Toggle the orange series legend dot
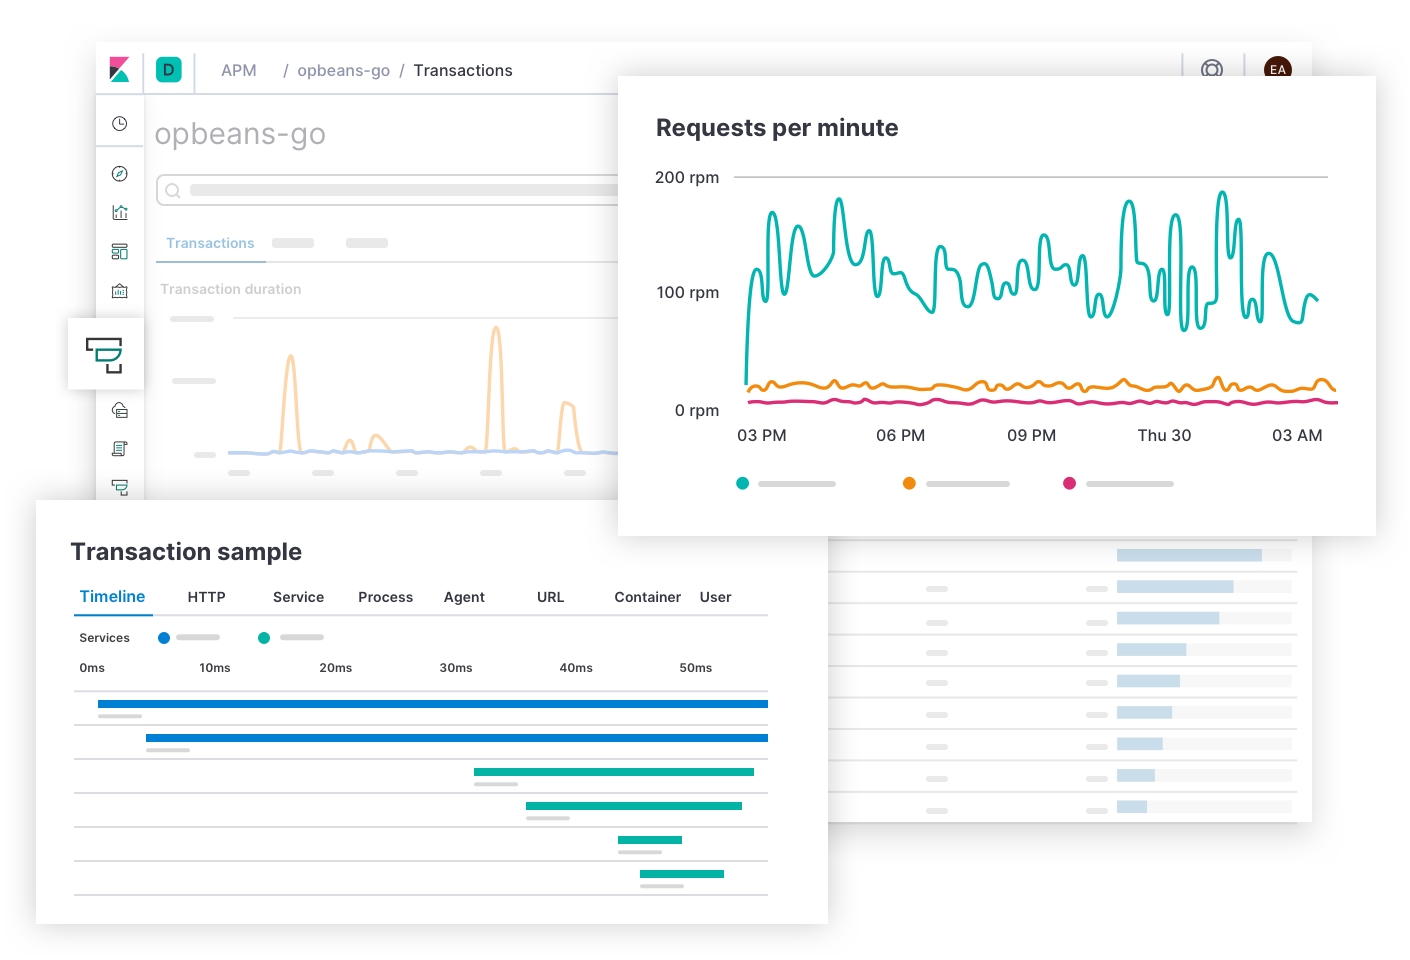 [909, 483]
